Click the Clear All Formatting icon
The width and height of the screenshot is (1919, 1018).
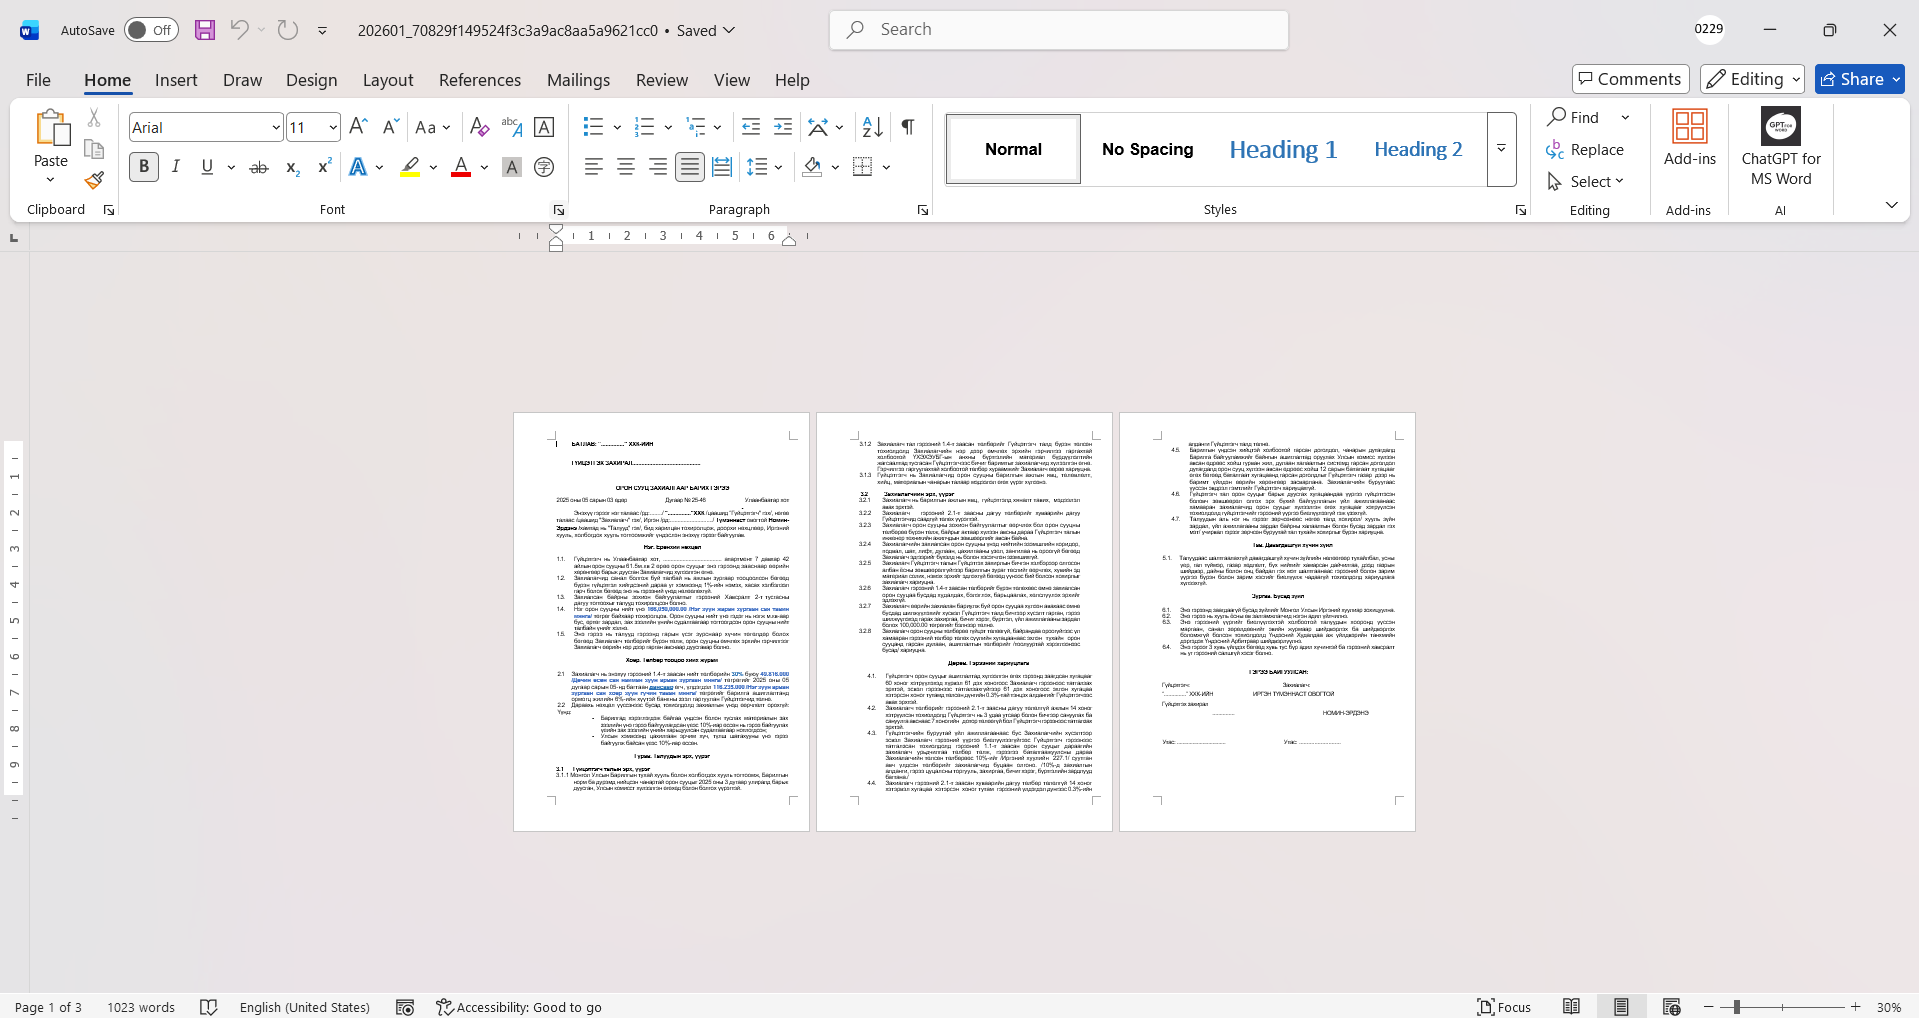479,127
